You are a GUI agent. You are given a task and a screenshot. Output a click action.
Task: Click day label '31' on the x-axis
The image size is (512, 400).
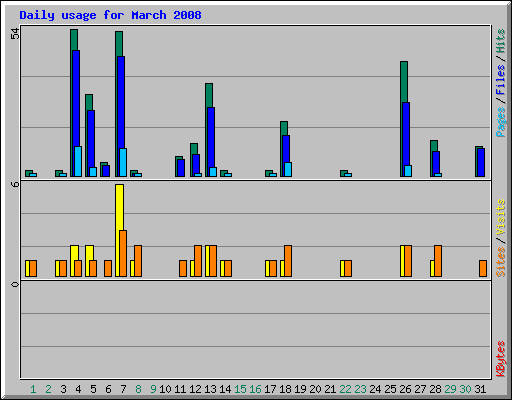(x=480, y=389)
